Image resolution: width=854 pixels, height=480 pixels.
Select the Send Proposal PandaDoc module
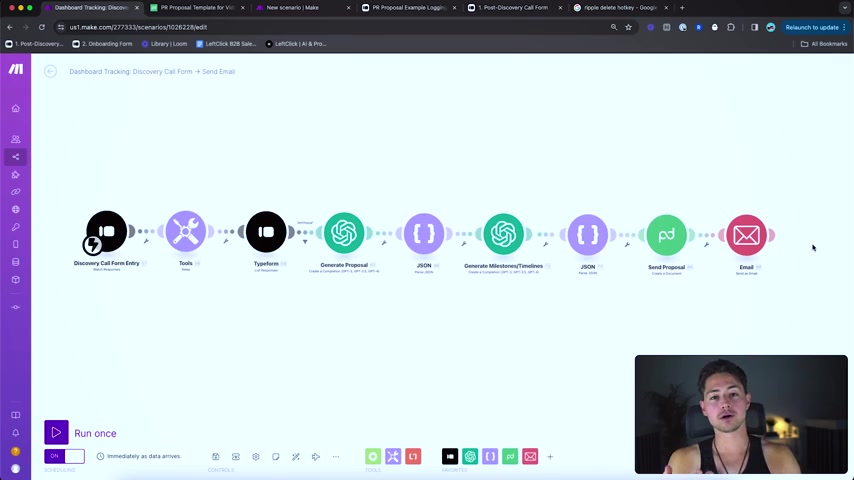pyautogui.click(x=666, y=234)
